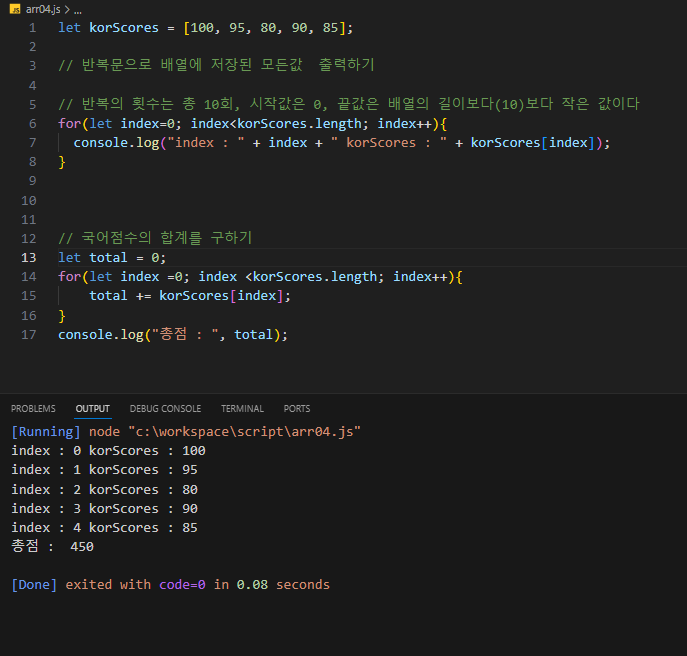This screenshot has height=656, width=687.
Task: Open the TERMINAL tab
Action: click(242, 408)
